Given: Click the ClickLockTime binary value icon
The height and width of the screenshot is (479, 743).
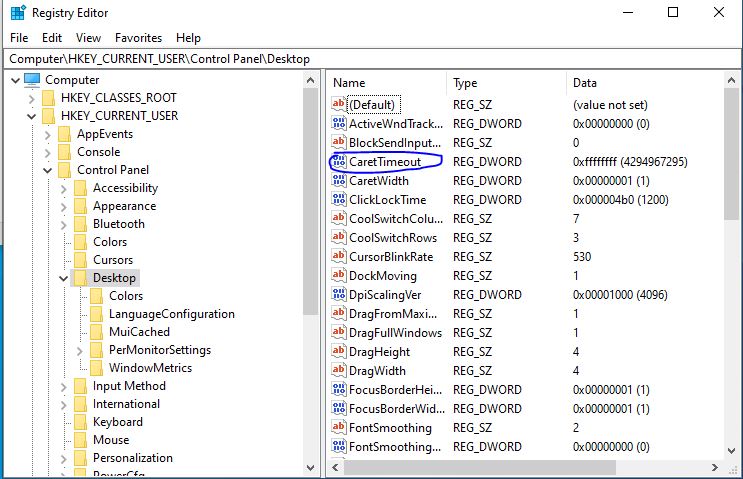Looking at the screenshot, I should point(339,200).
